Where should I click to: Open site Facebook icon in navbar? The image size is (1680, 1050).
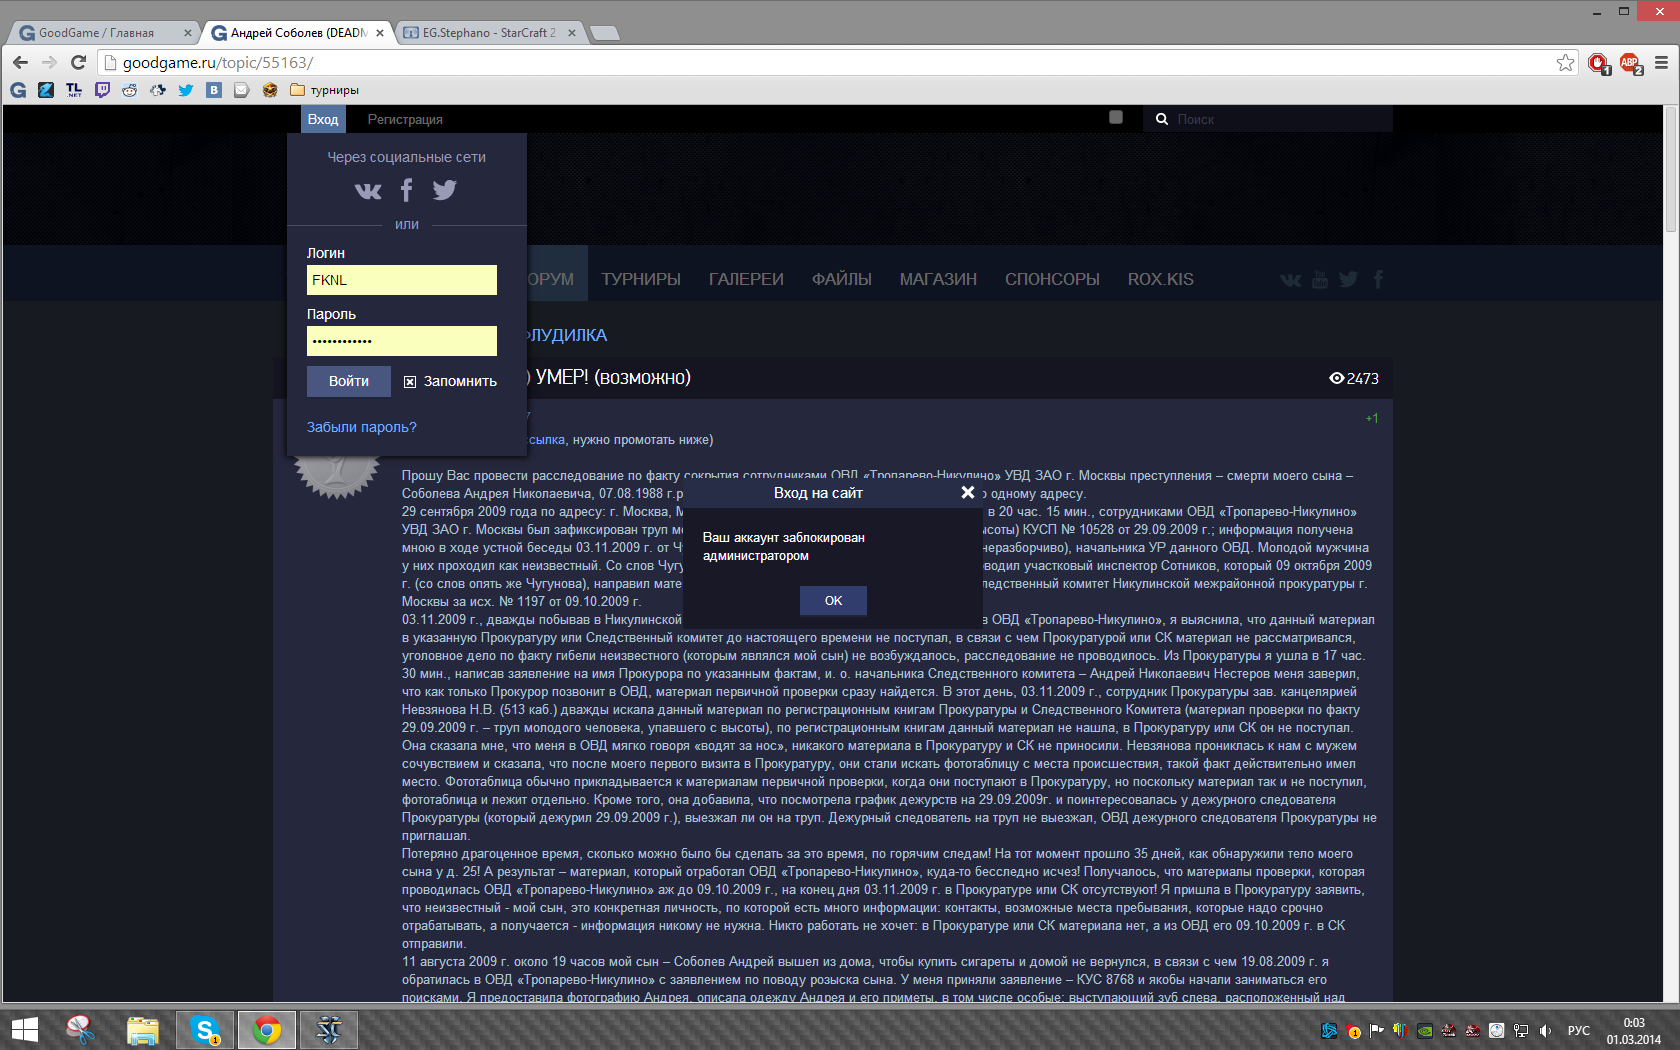click(x=1378, y=279)
